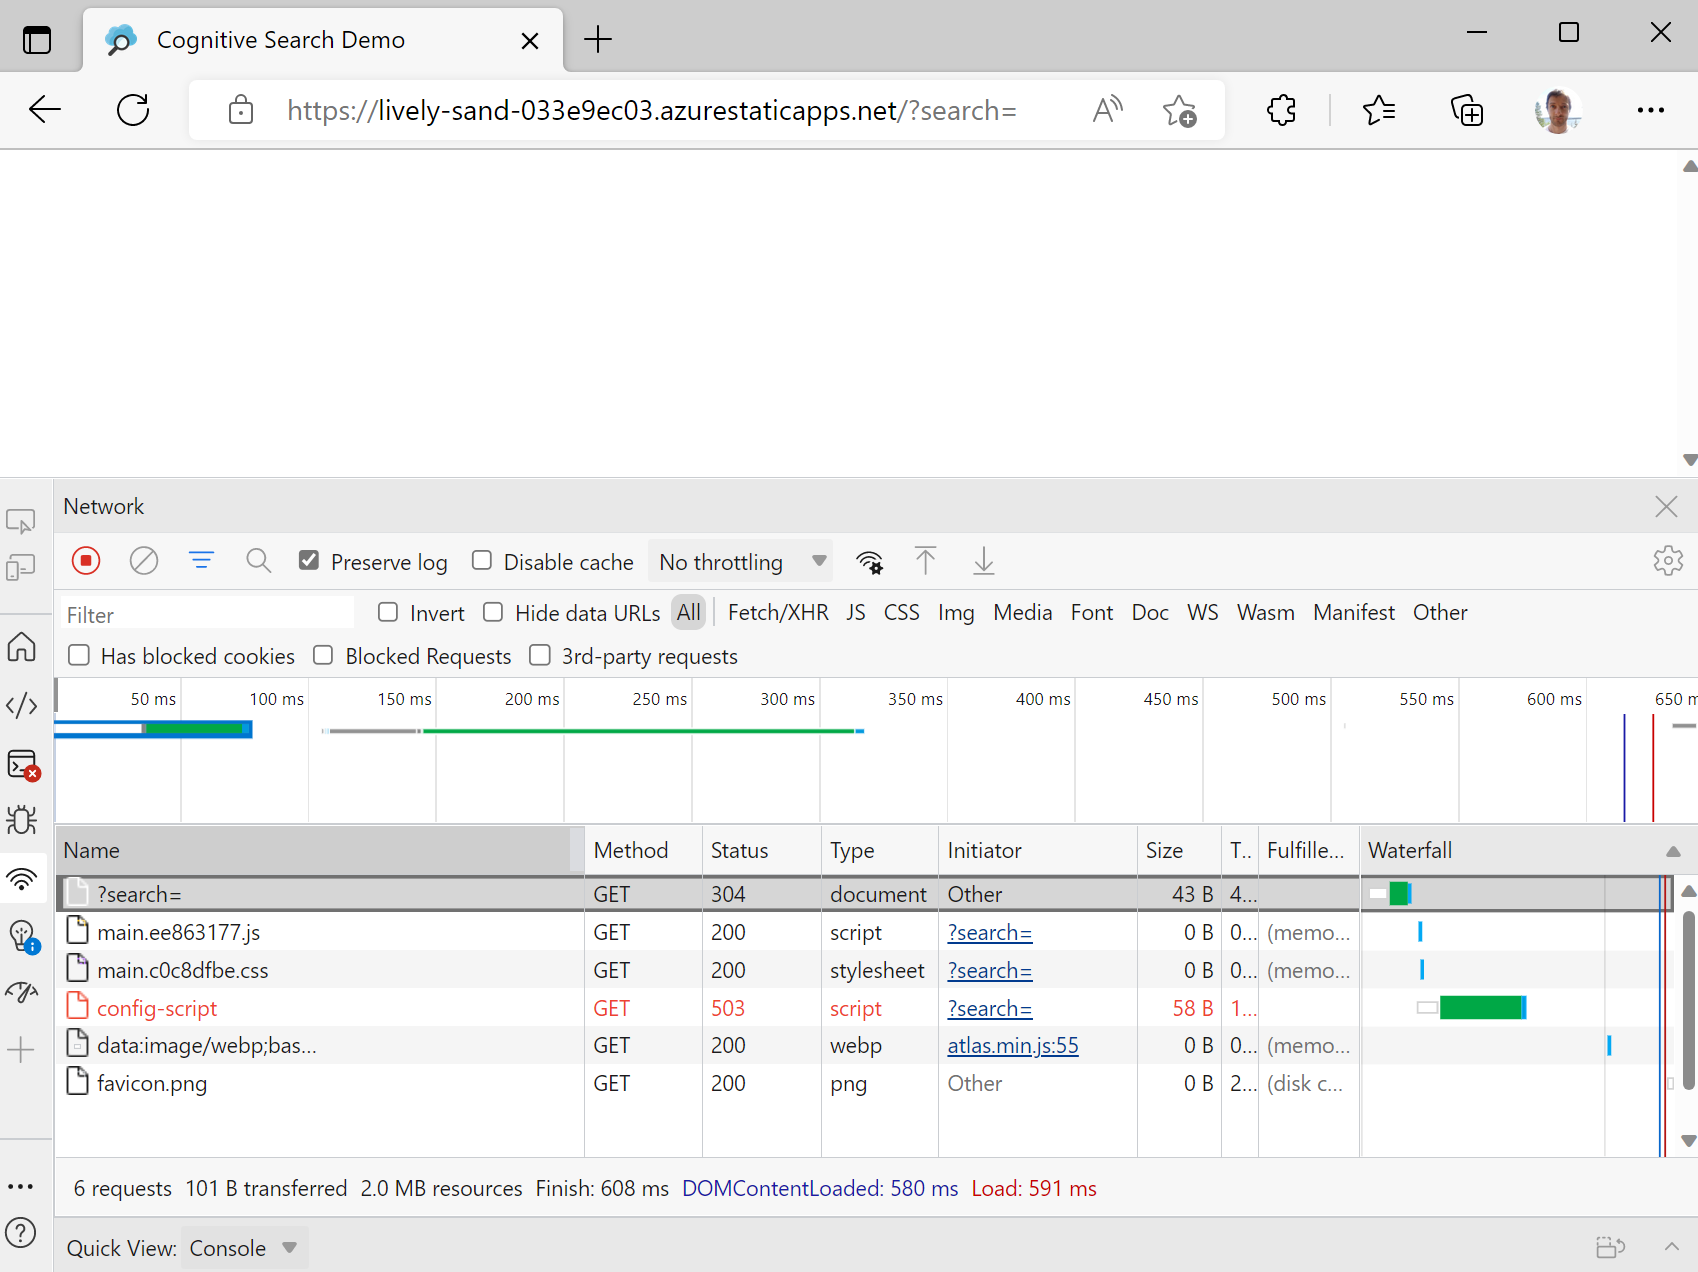Stop recording the network log
Screen dimensions: 1698x1272
pyautogui.click(x=86, y=561)
